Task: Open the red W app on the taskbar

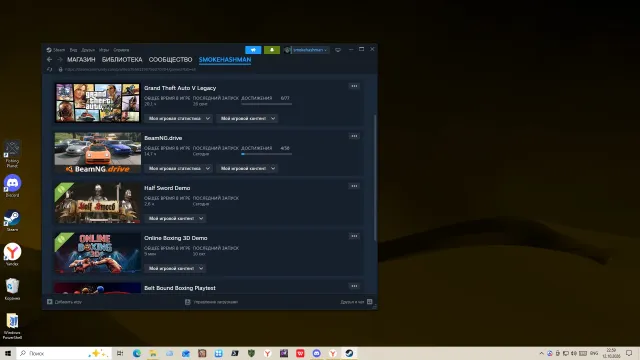Action: tap(300, 353)
